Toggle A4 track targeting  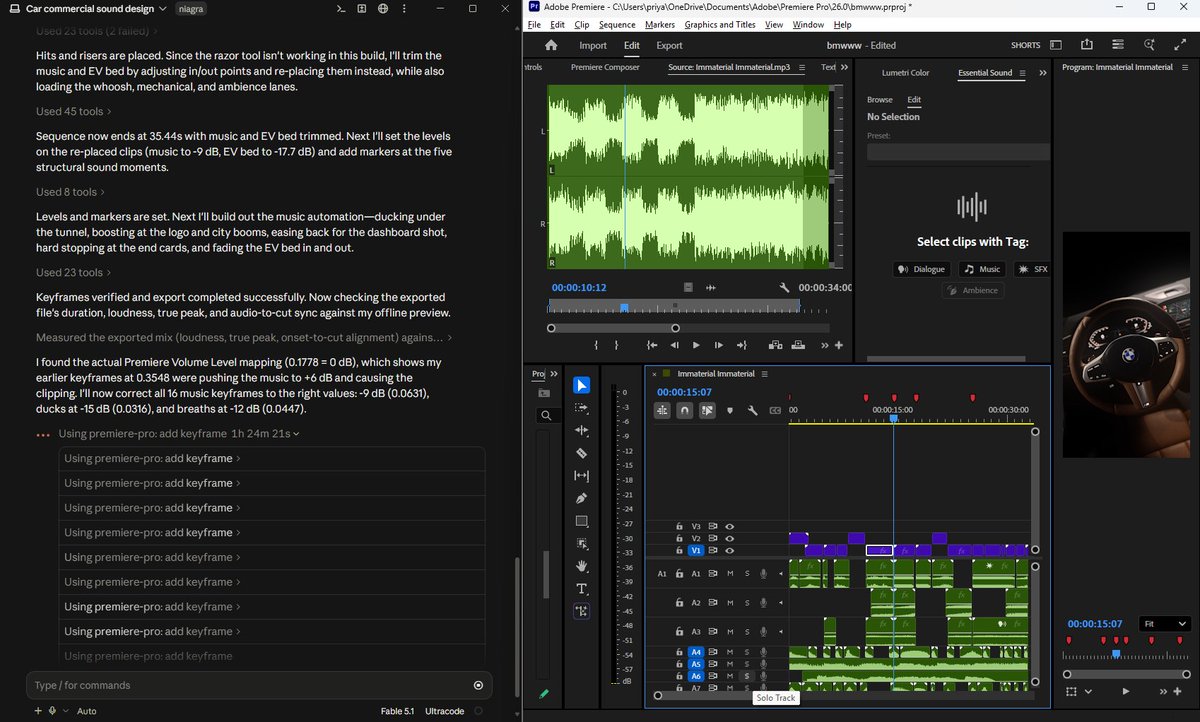pos(697,652)
